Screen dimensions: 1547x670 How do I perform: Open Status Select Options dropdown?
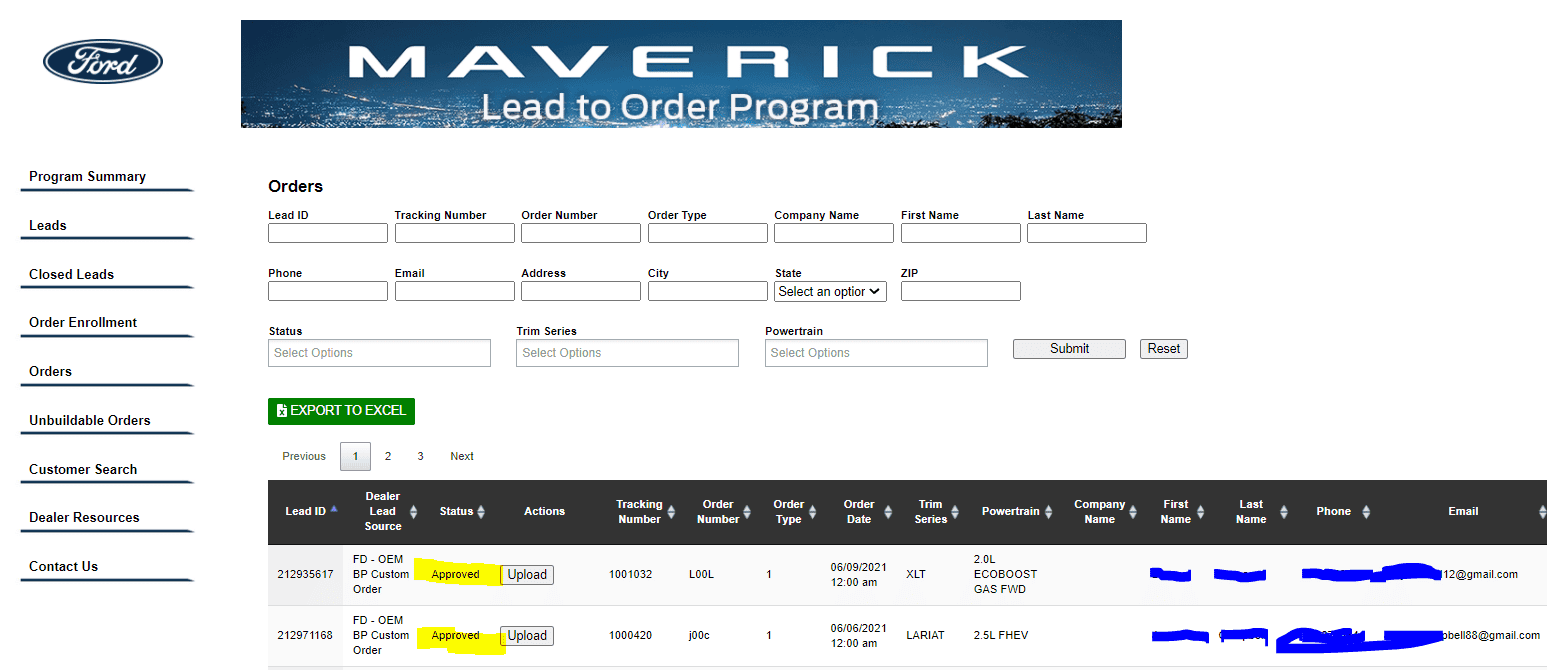point(380,353)
